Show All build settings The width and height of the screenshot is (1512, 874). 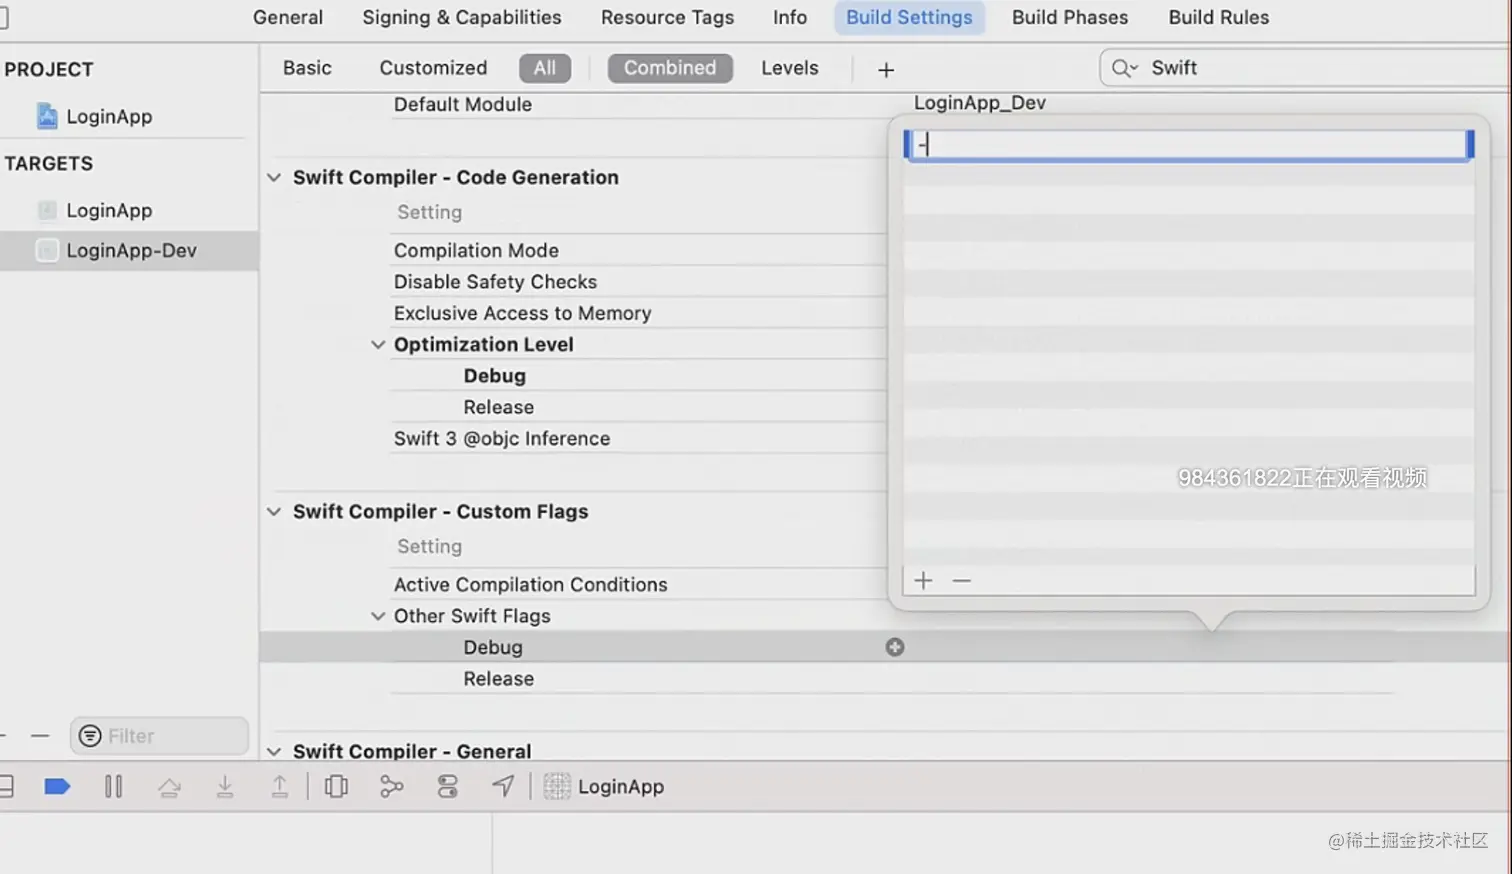pyautogui.click(x=545, y=68)
